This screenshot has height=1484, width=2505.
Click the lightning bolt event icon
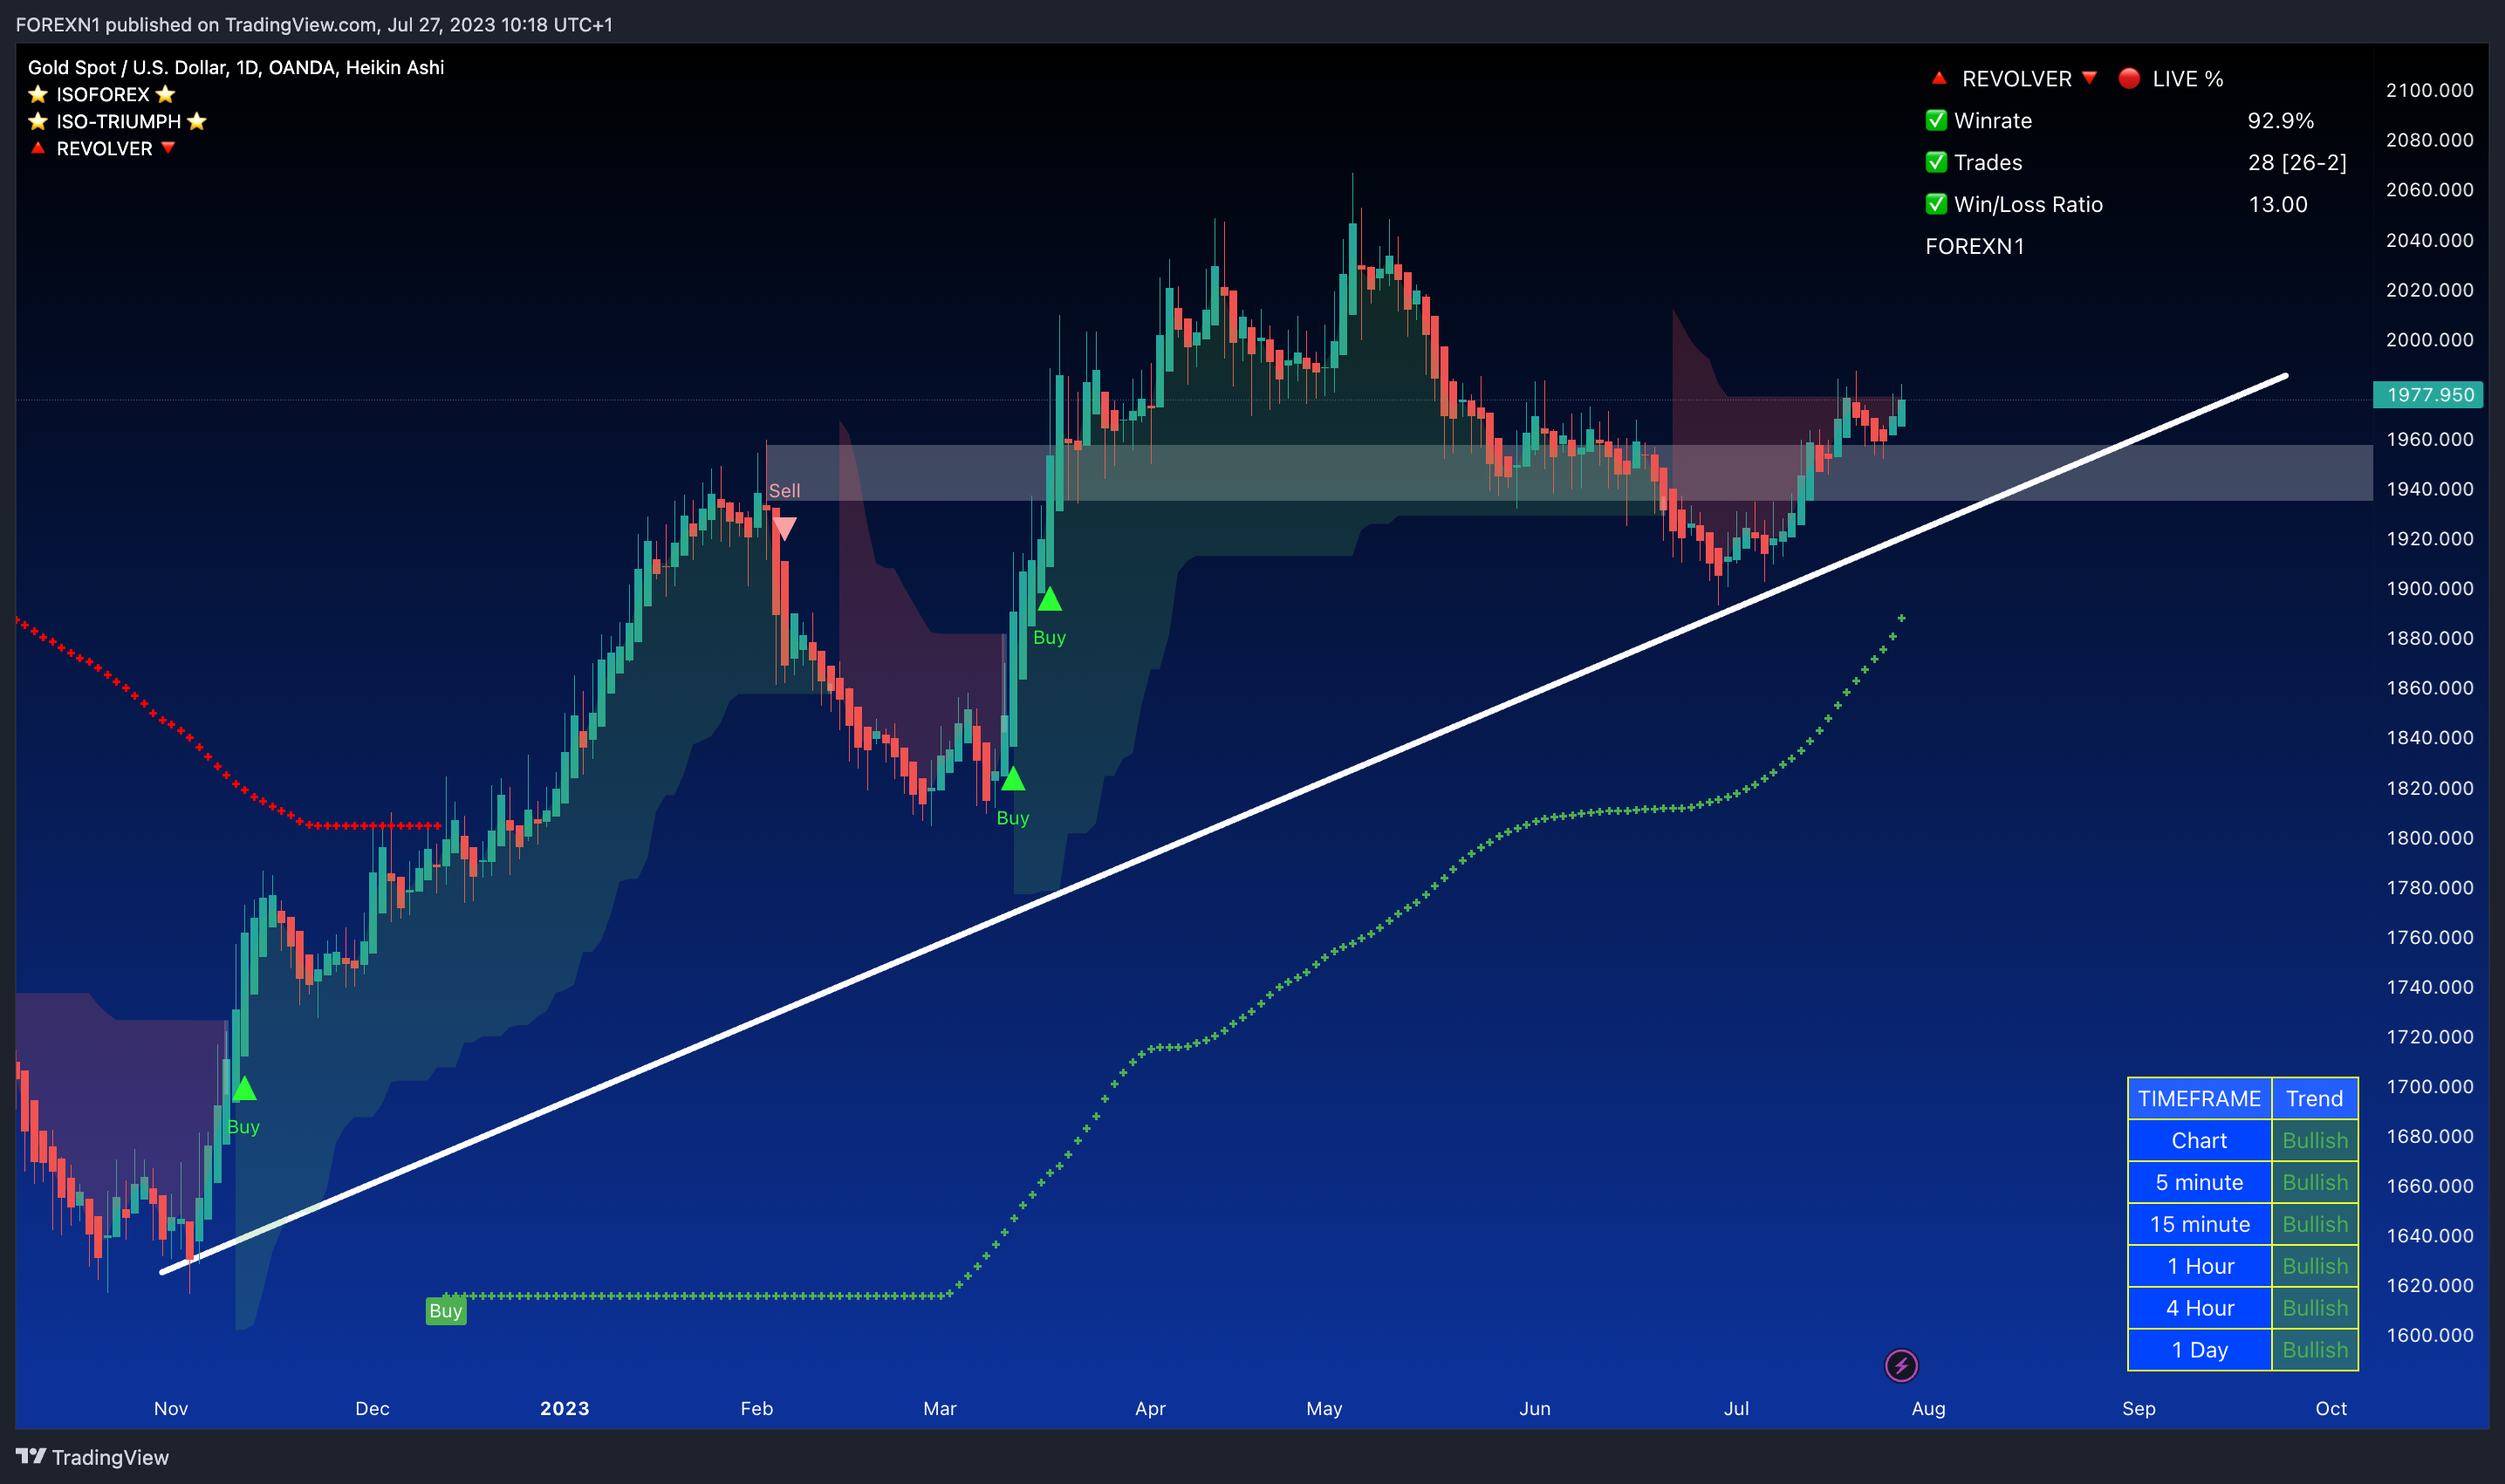click(1900, 1365)
